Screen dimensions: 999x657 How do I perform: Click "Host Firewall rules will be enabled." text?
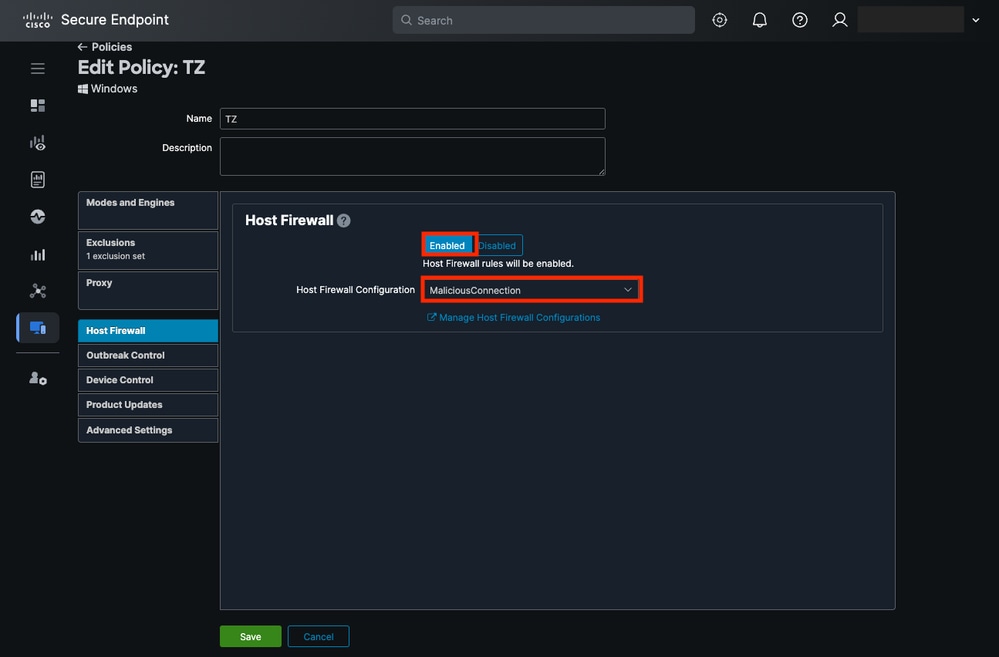498,264
